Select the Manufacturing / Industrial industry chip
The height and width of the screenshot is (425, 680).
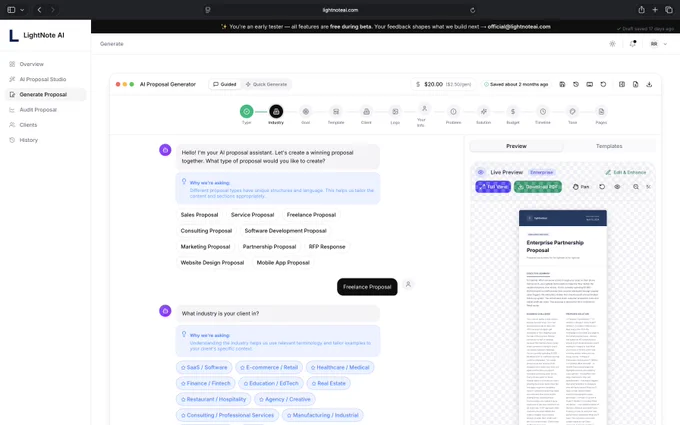click(323, 415)
